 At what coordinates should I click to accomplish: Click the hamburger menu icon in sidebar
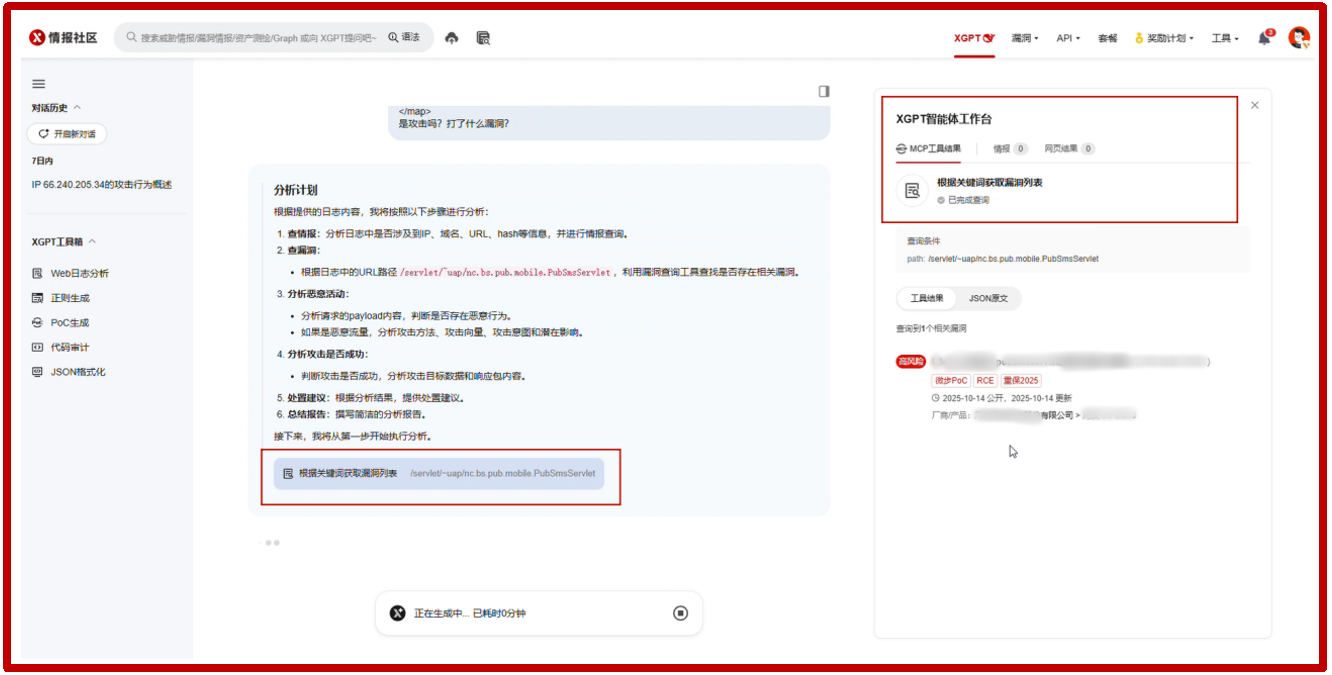pos(39,84)
